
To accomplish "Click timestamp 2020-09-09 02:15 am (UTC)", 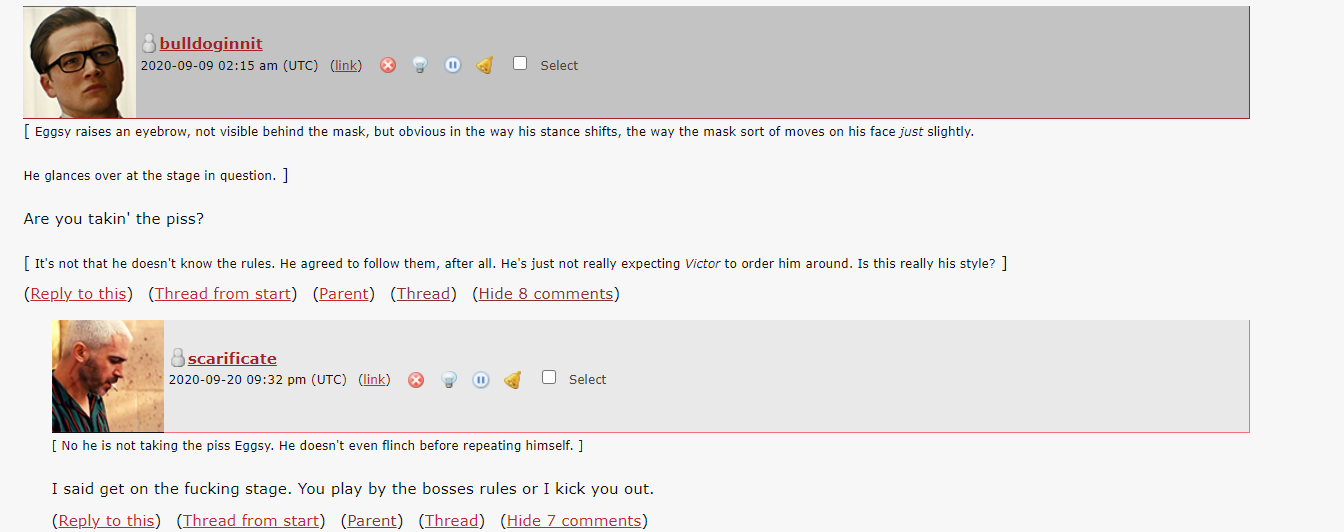I will pyautogui.click(x=229, y=65).
